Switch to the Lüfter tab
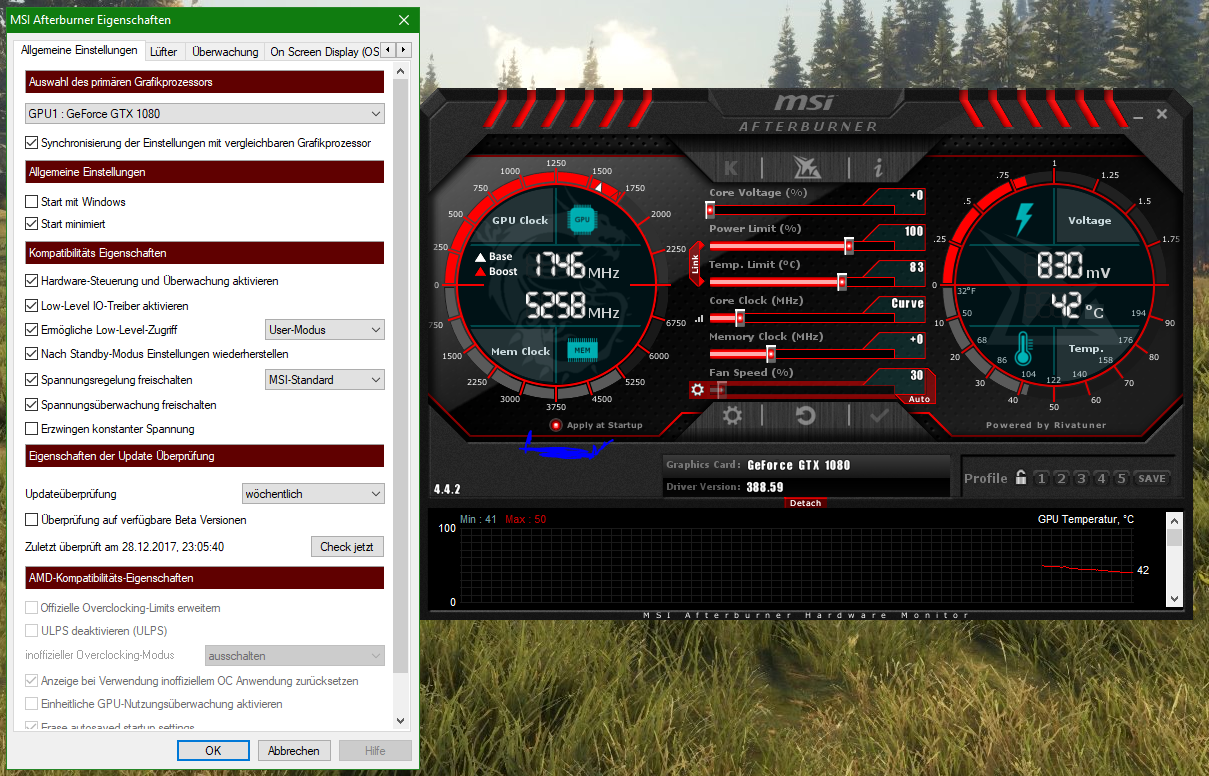1209x776 pixels. (163, 52)
